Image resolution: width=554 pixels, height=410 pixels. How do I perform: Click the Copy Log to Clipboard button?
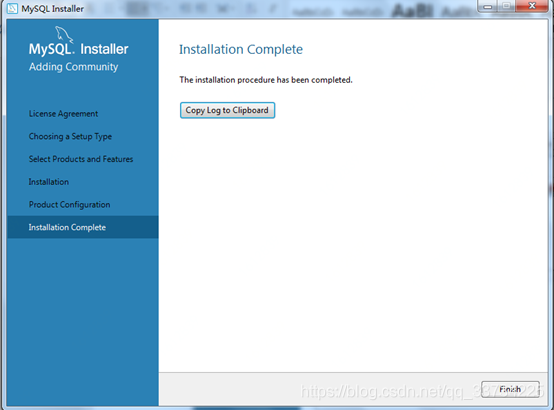[227, 110]
